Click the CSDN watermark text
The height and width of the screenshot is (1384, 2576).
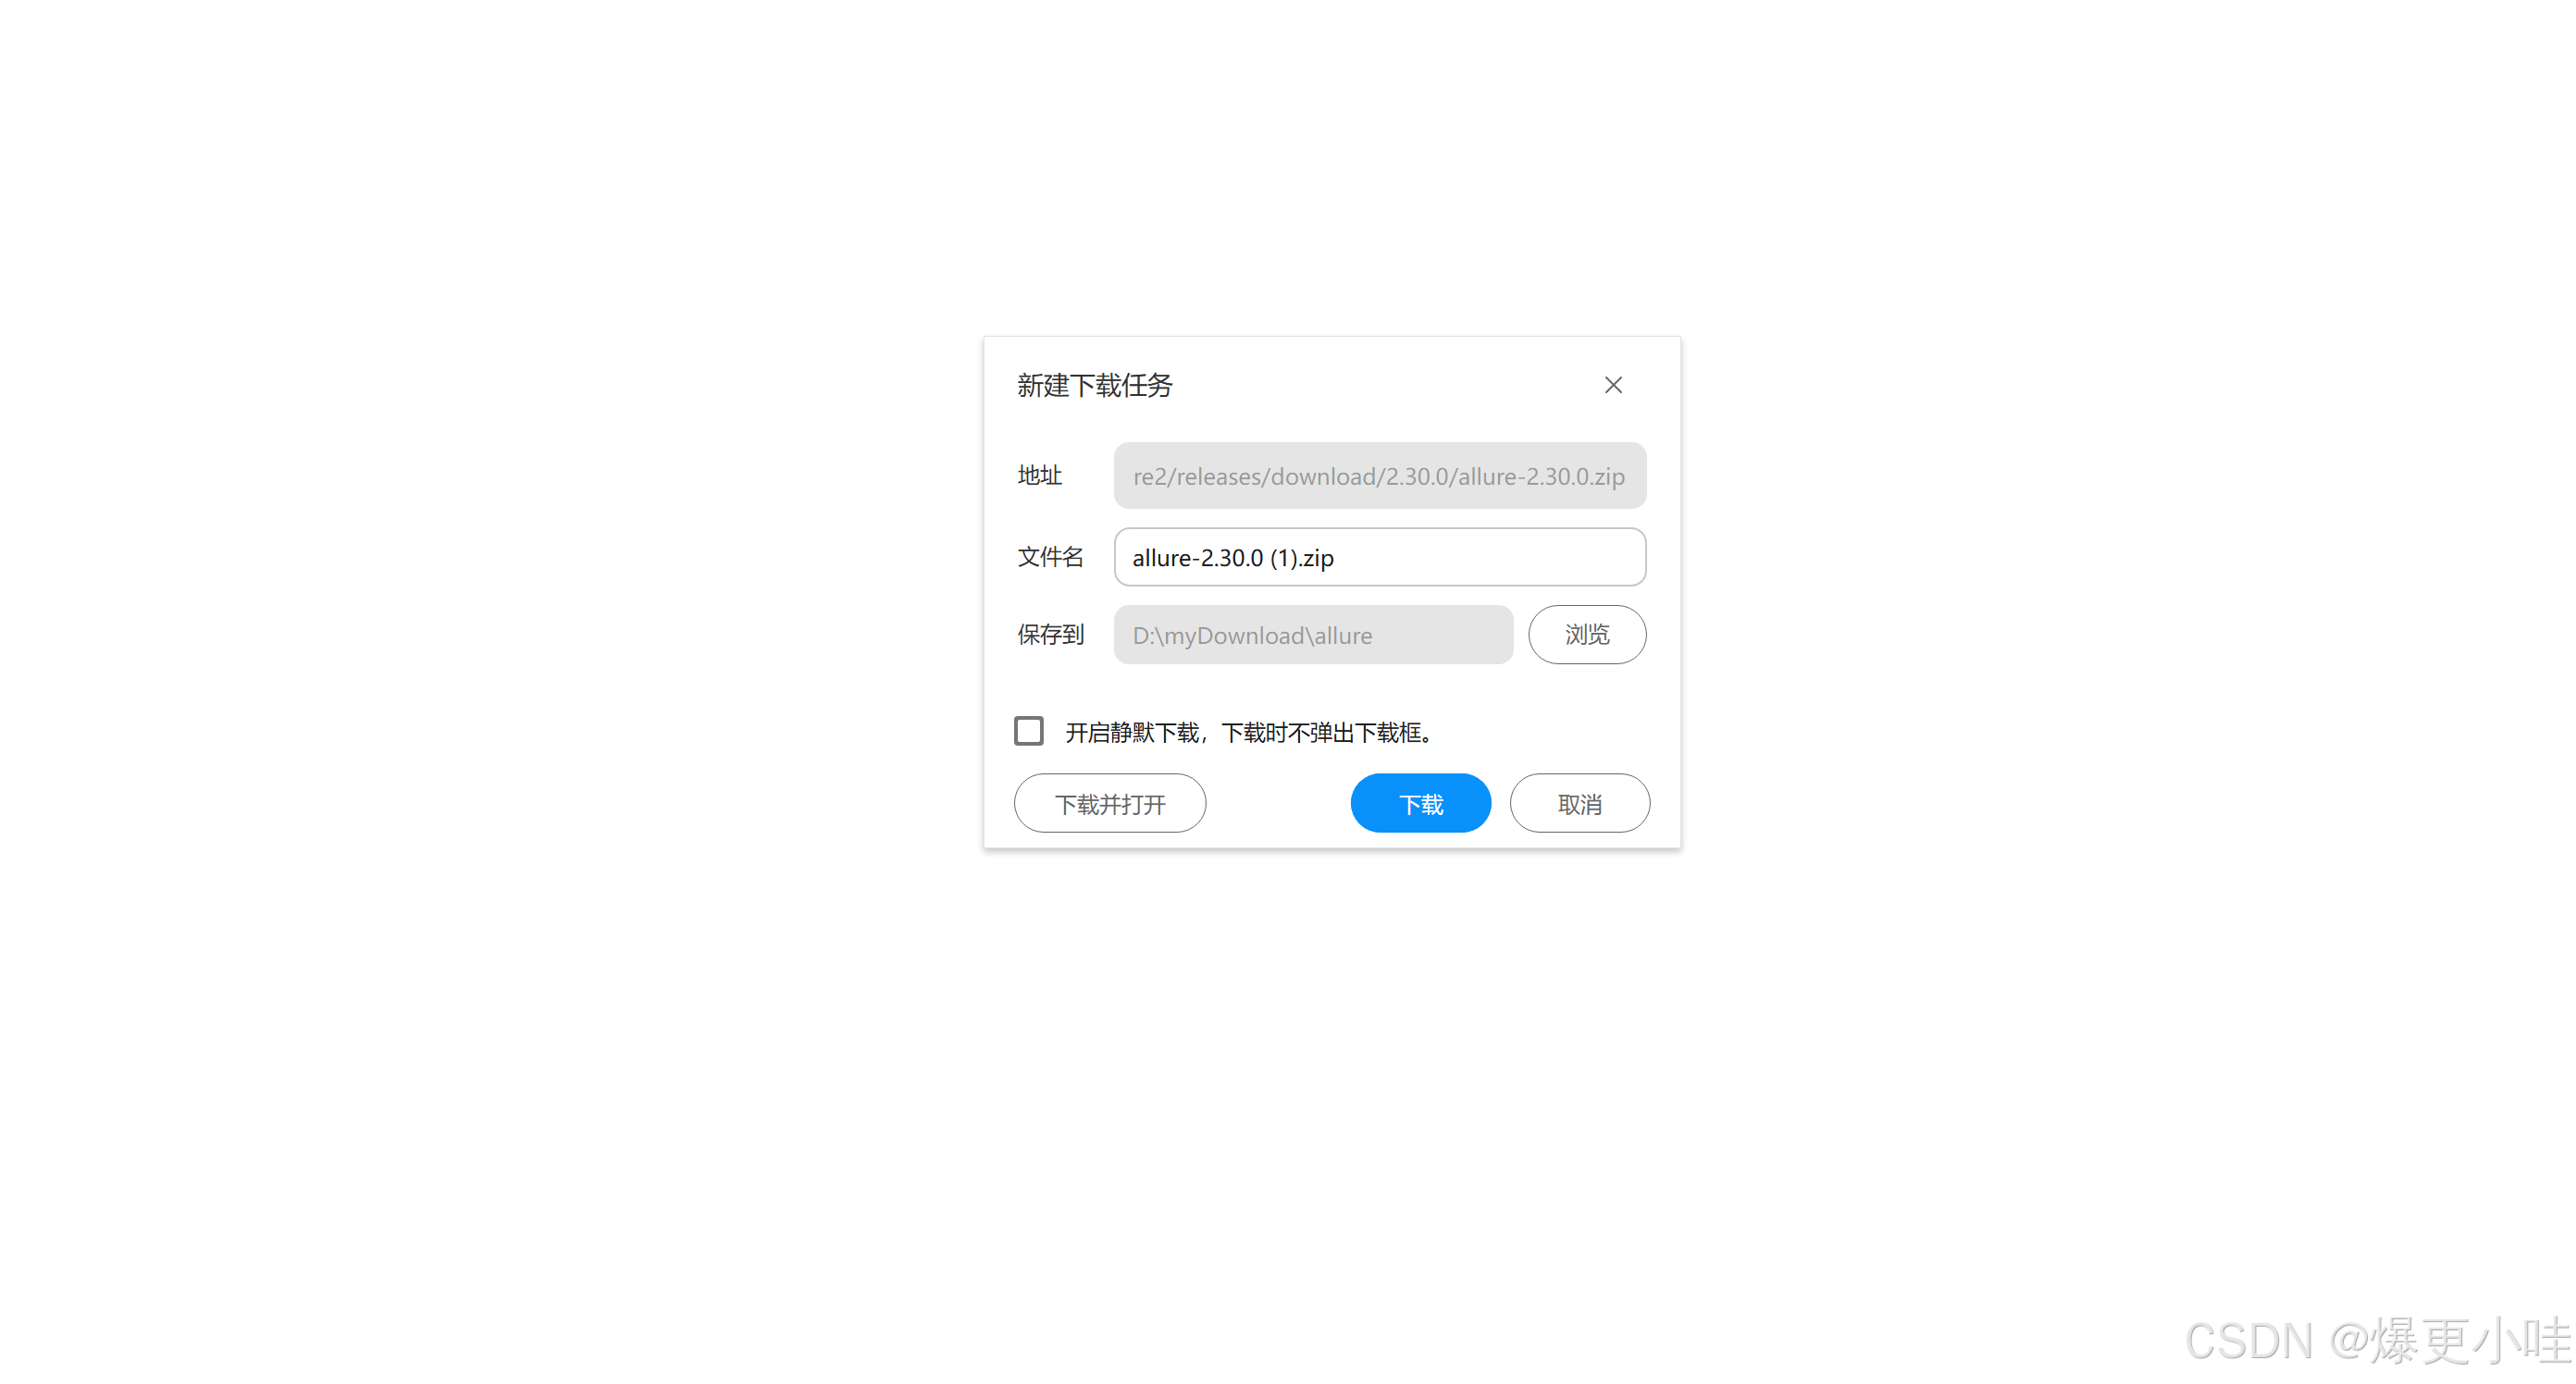pyautogui.click(x=2249, y=1341)
